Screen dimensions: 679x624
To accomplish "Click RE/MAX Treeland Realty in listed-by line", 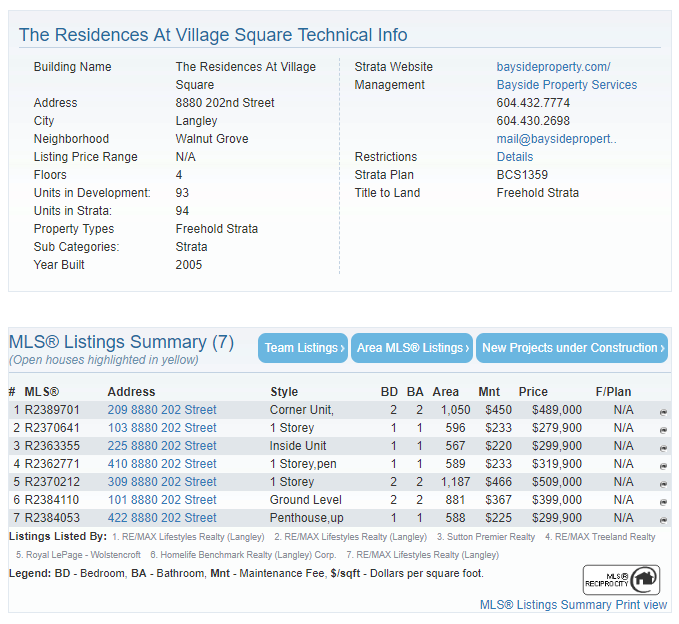I will (605, 537).
